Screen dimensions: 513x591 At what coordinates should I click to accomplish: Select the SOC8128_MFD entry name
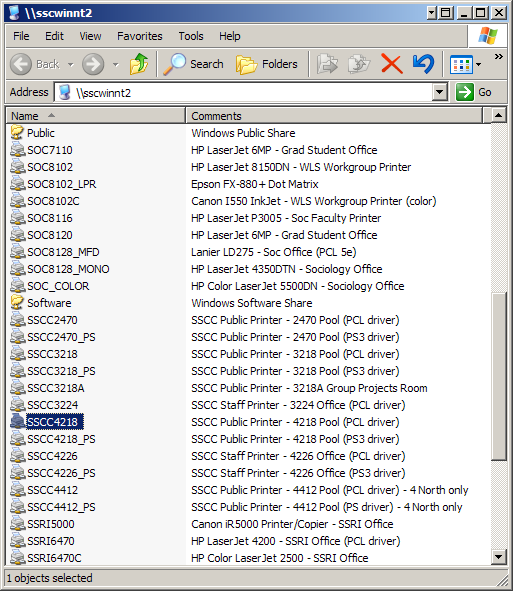point(63,252)
